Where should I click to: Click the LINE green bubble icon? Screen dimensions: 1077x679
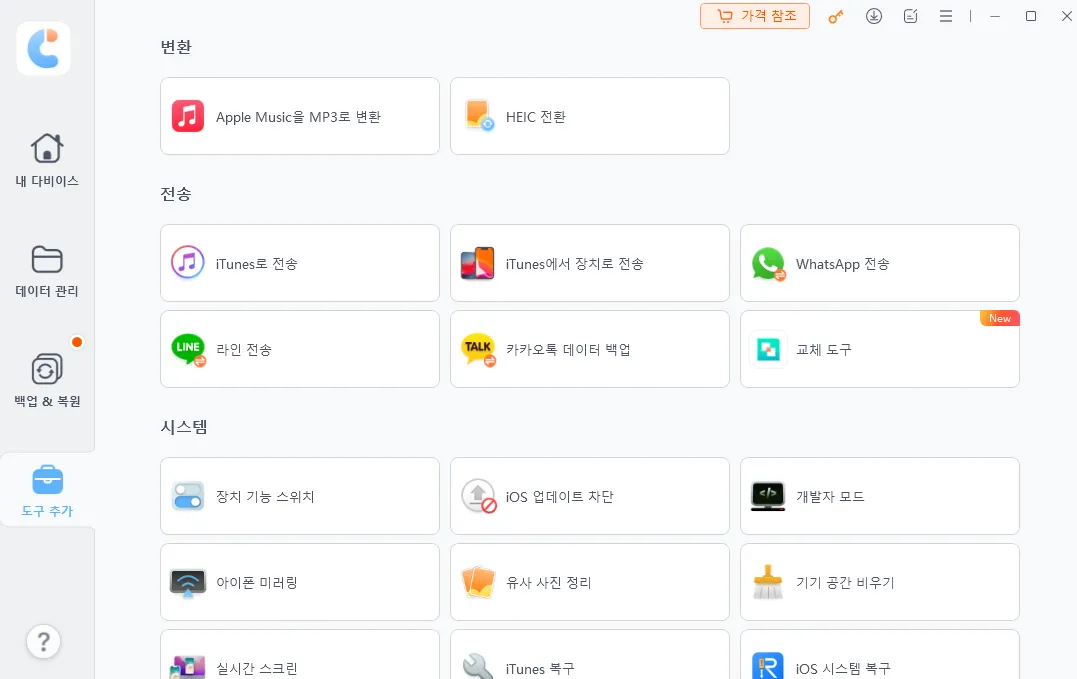pos(188,349)
